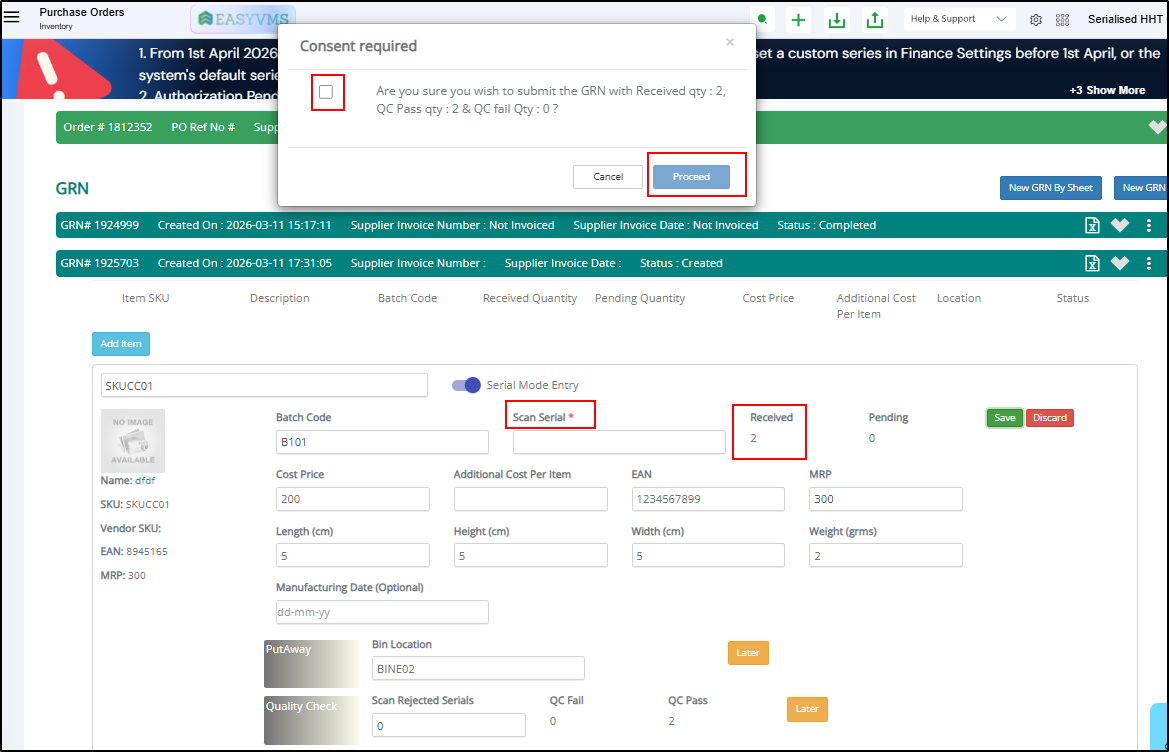Expand the Order # 1812352 panel
1169x752 pixels.
pos(1157,127)
